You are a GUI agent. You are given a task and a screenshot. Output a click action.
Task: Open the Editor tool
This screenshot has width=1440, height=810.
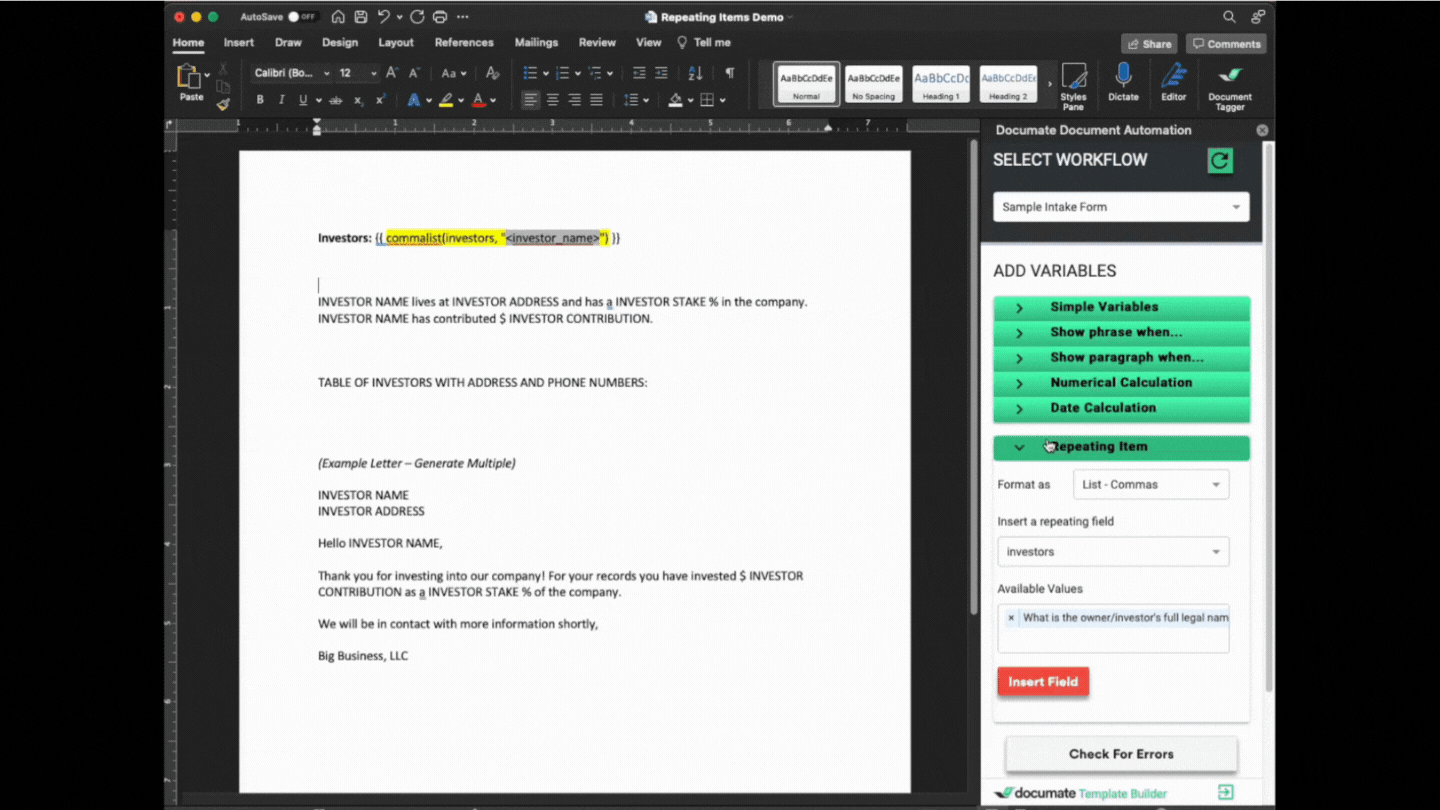(1174, 82)
